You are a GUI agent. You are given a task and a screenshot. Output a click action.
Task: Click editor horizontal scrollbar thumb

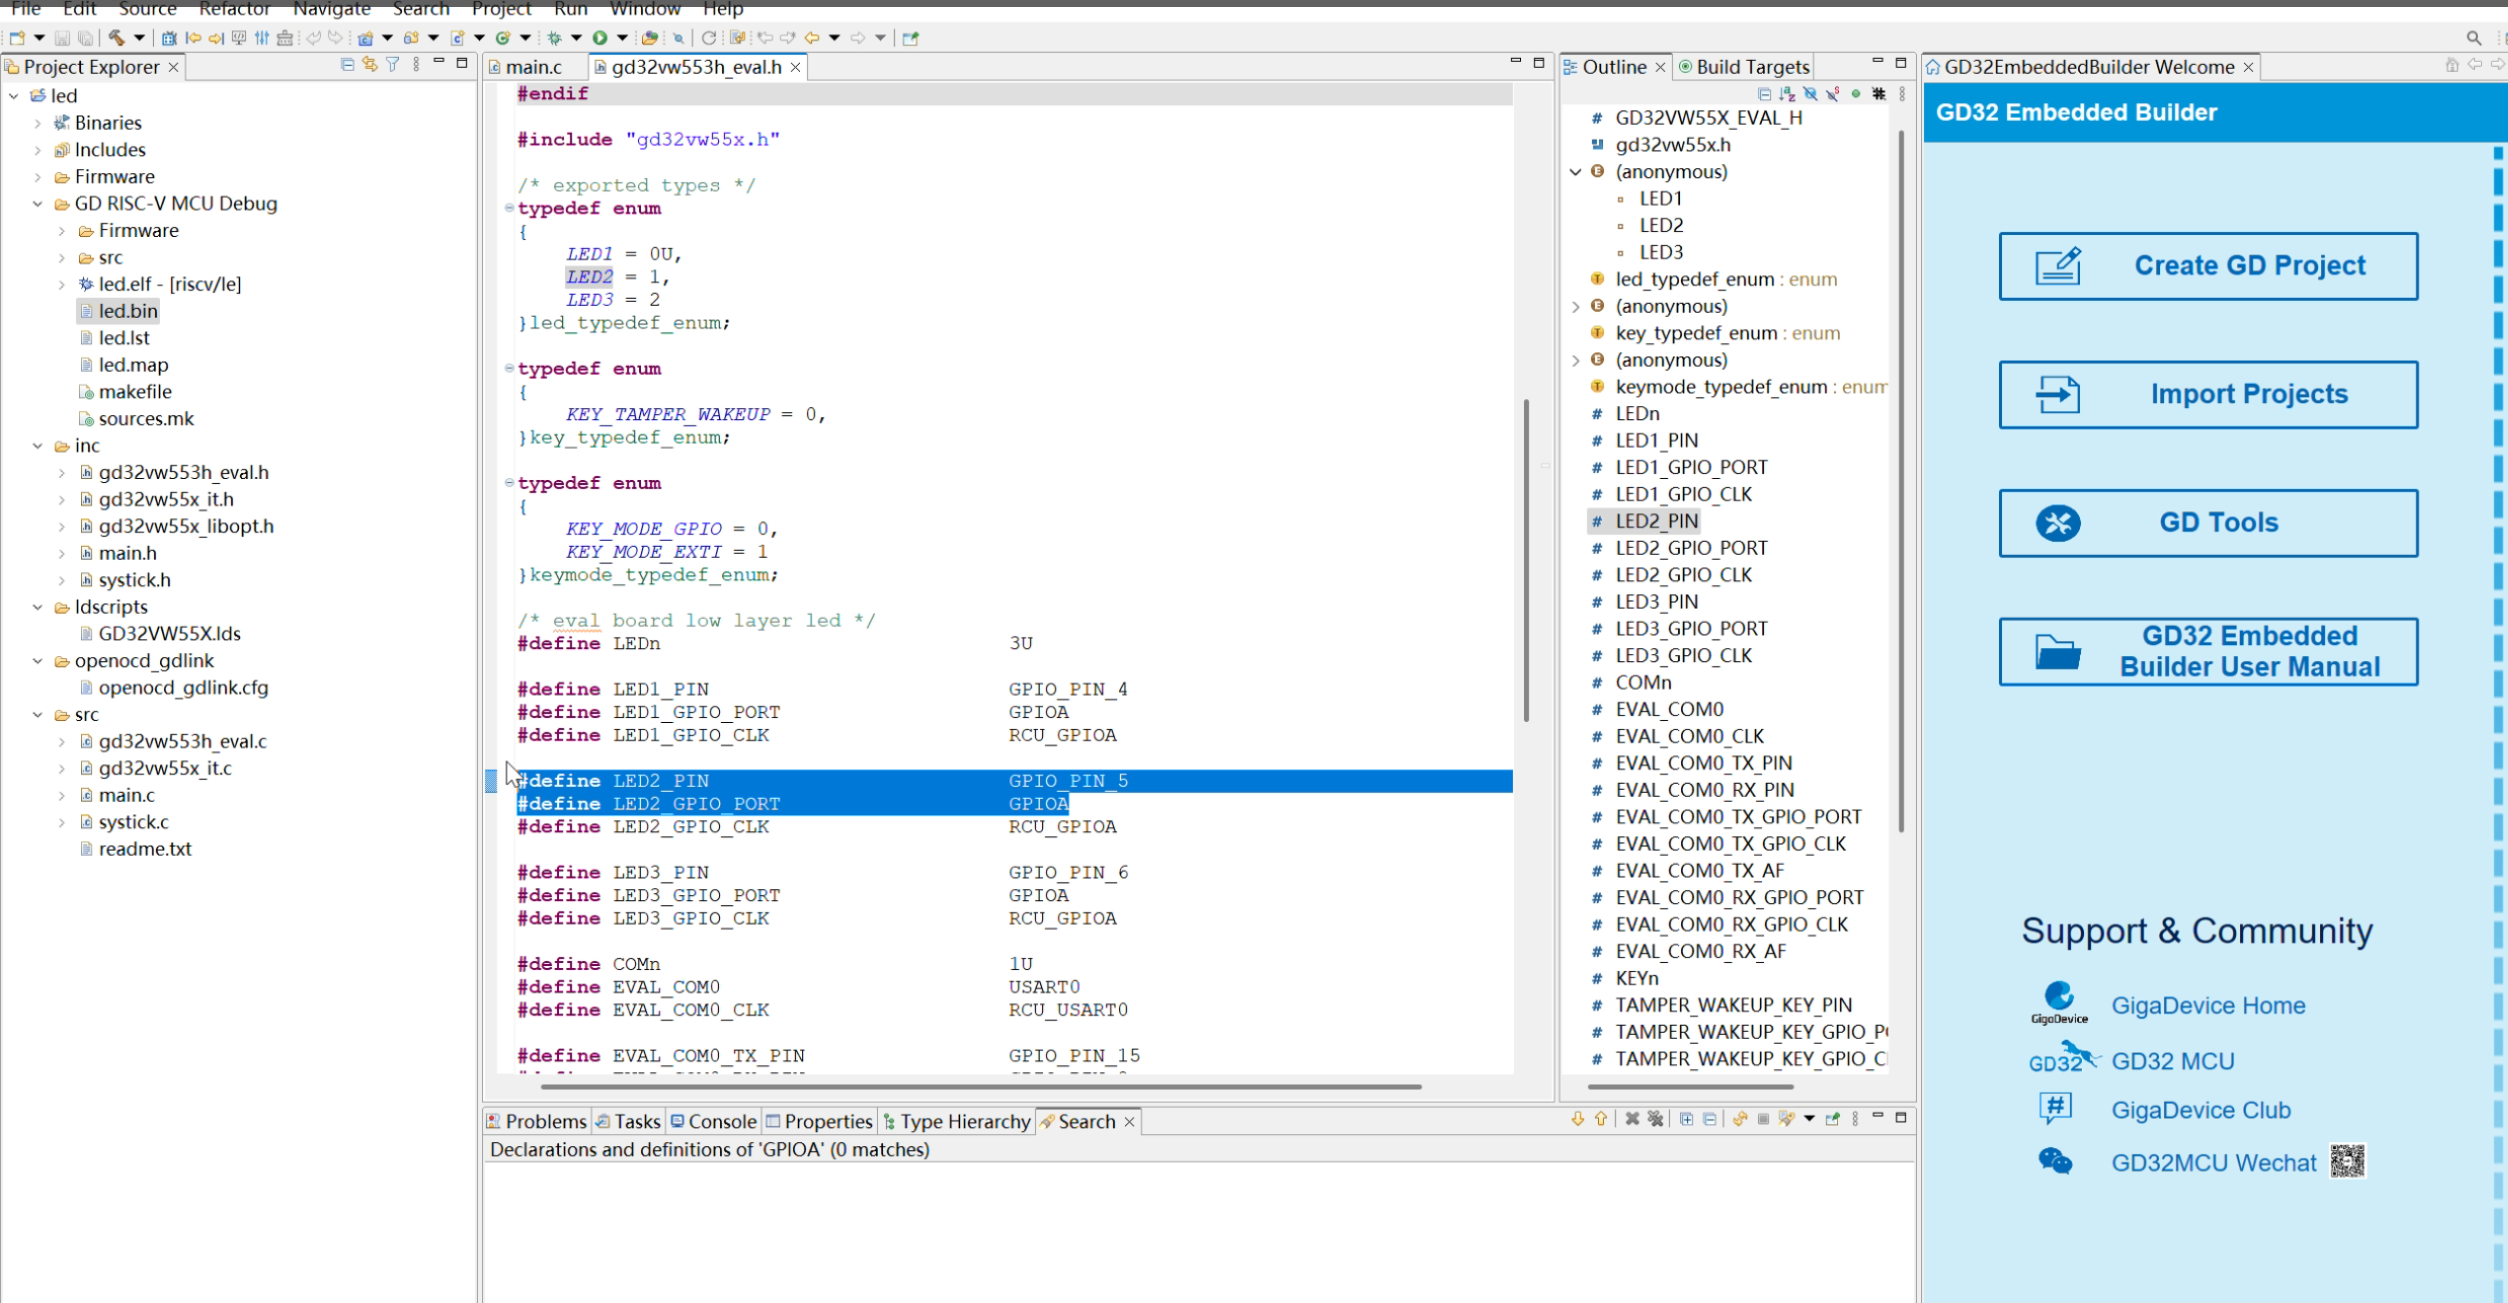pyautogui.click(x=981, y=1086)
